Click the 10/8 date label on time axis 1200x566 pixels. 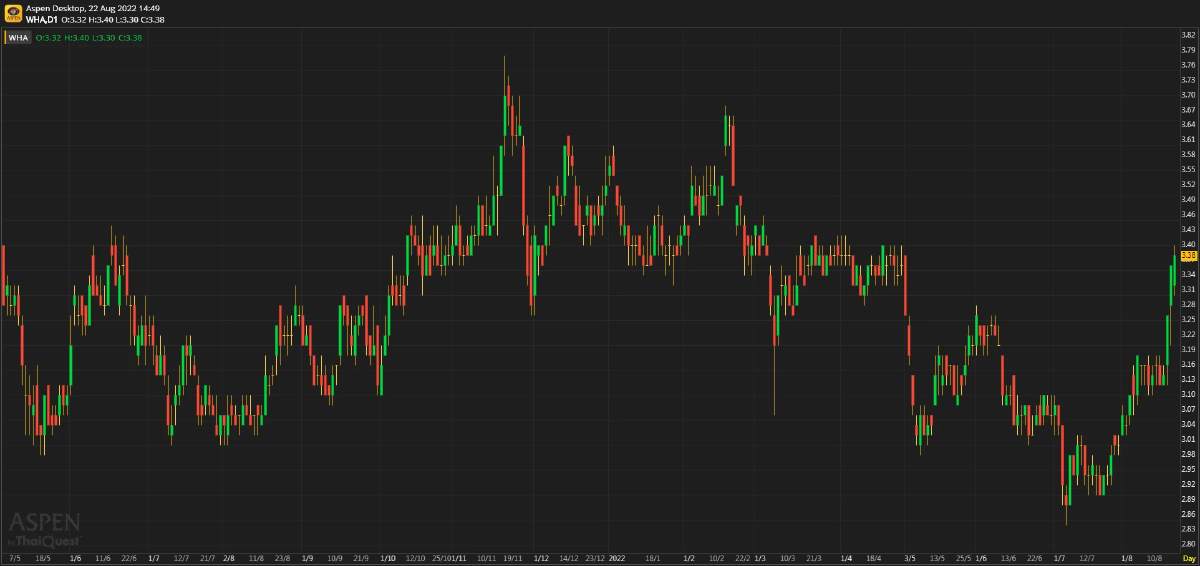[1153, 557]
